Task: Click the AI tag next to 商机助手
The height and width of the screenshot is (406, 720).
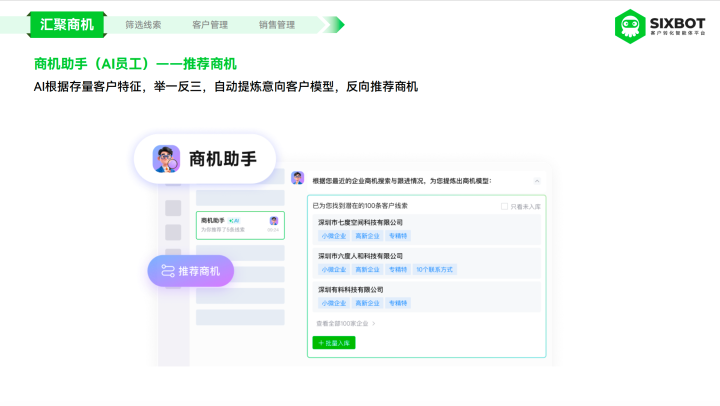Action: [234, 221]
